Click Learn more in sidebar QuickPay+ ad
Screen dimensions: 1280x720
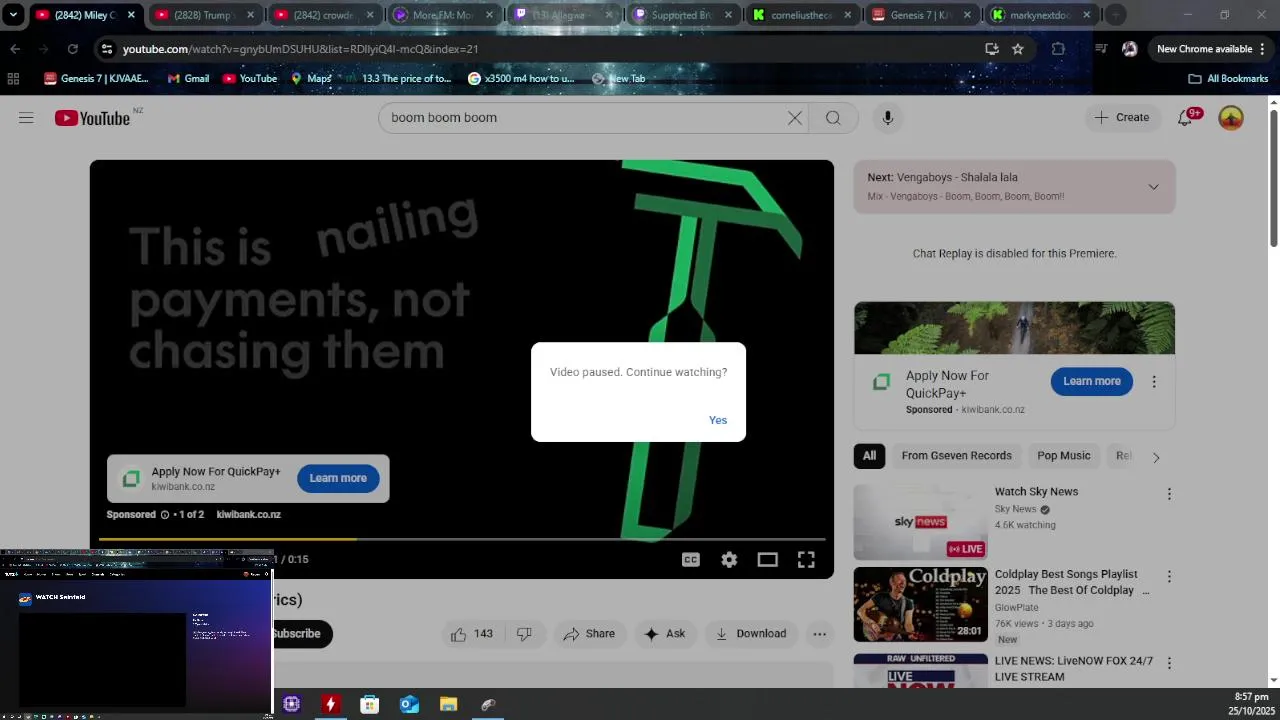coord(1092,381)
